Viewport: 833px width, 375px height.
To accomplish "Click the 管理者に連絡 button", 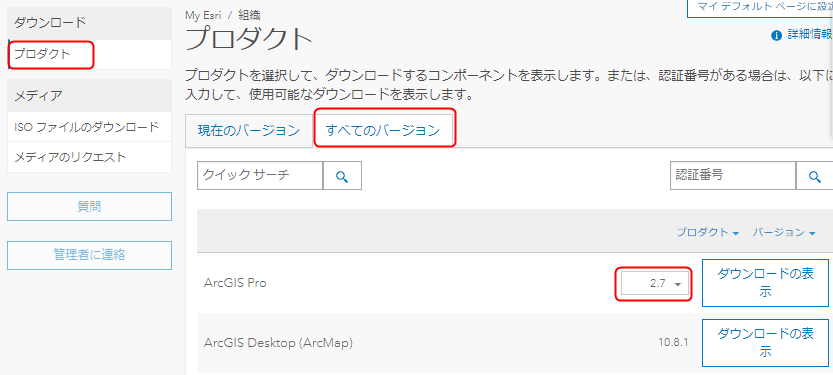I will pyautogui.click(x=89, y=255).
